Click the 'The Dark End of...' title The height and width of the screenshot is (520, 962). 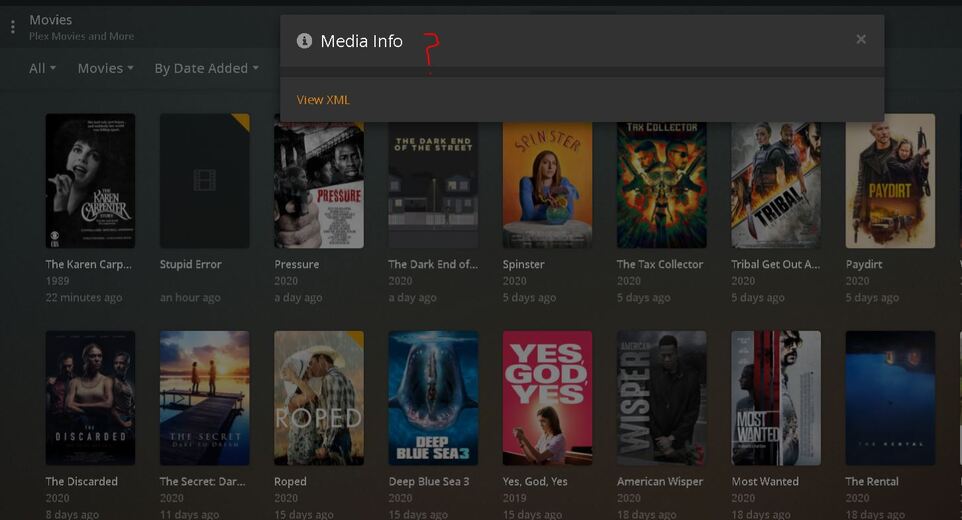point(433,264)
